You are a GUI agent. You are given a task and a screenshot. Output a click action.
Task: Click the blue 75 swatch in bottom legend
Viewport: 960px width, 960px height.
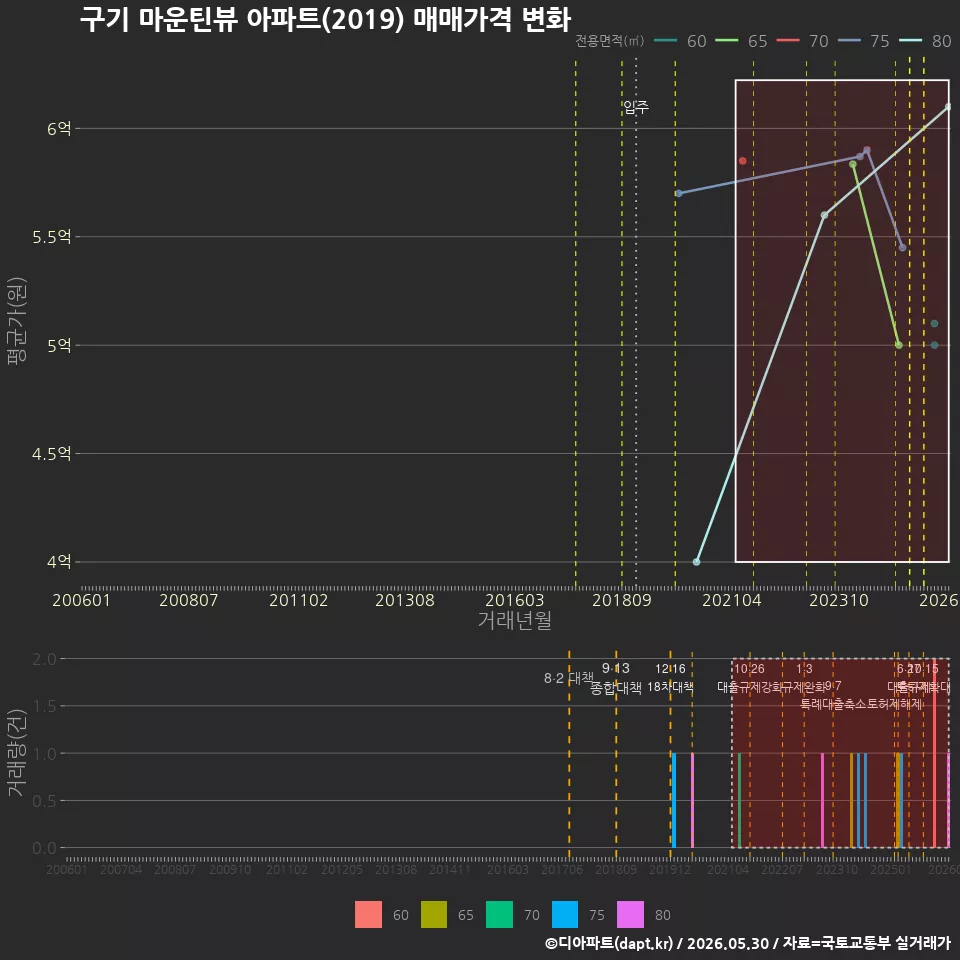[564, 915]
